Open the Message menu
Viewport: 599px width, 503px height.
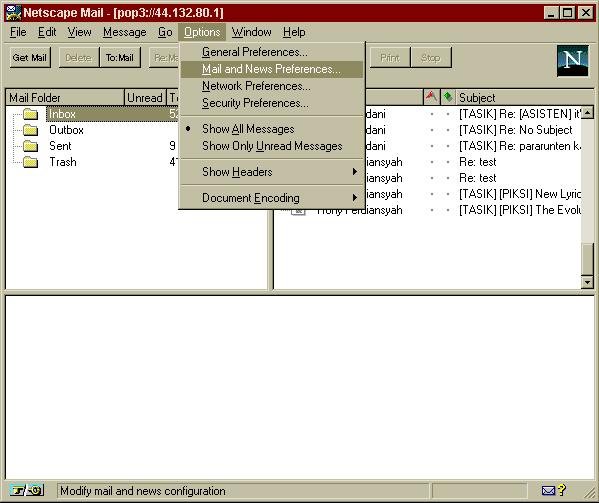[x=125, y=32]
